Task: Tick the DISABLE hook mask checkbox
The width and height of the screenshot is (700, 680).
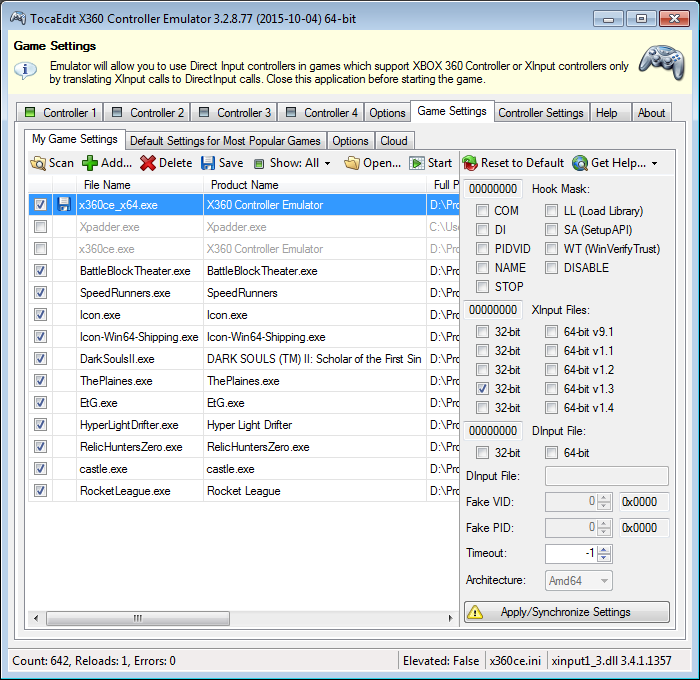Action: [551, 267]
